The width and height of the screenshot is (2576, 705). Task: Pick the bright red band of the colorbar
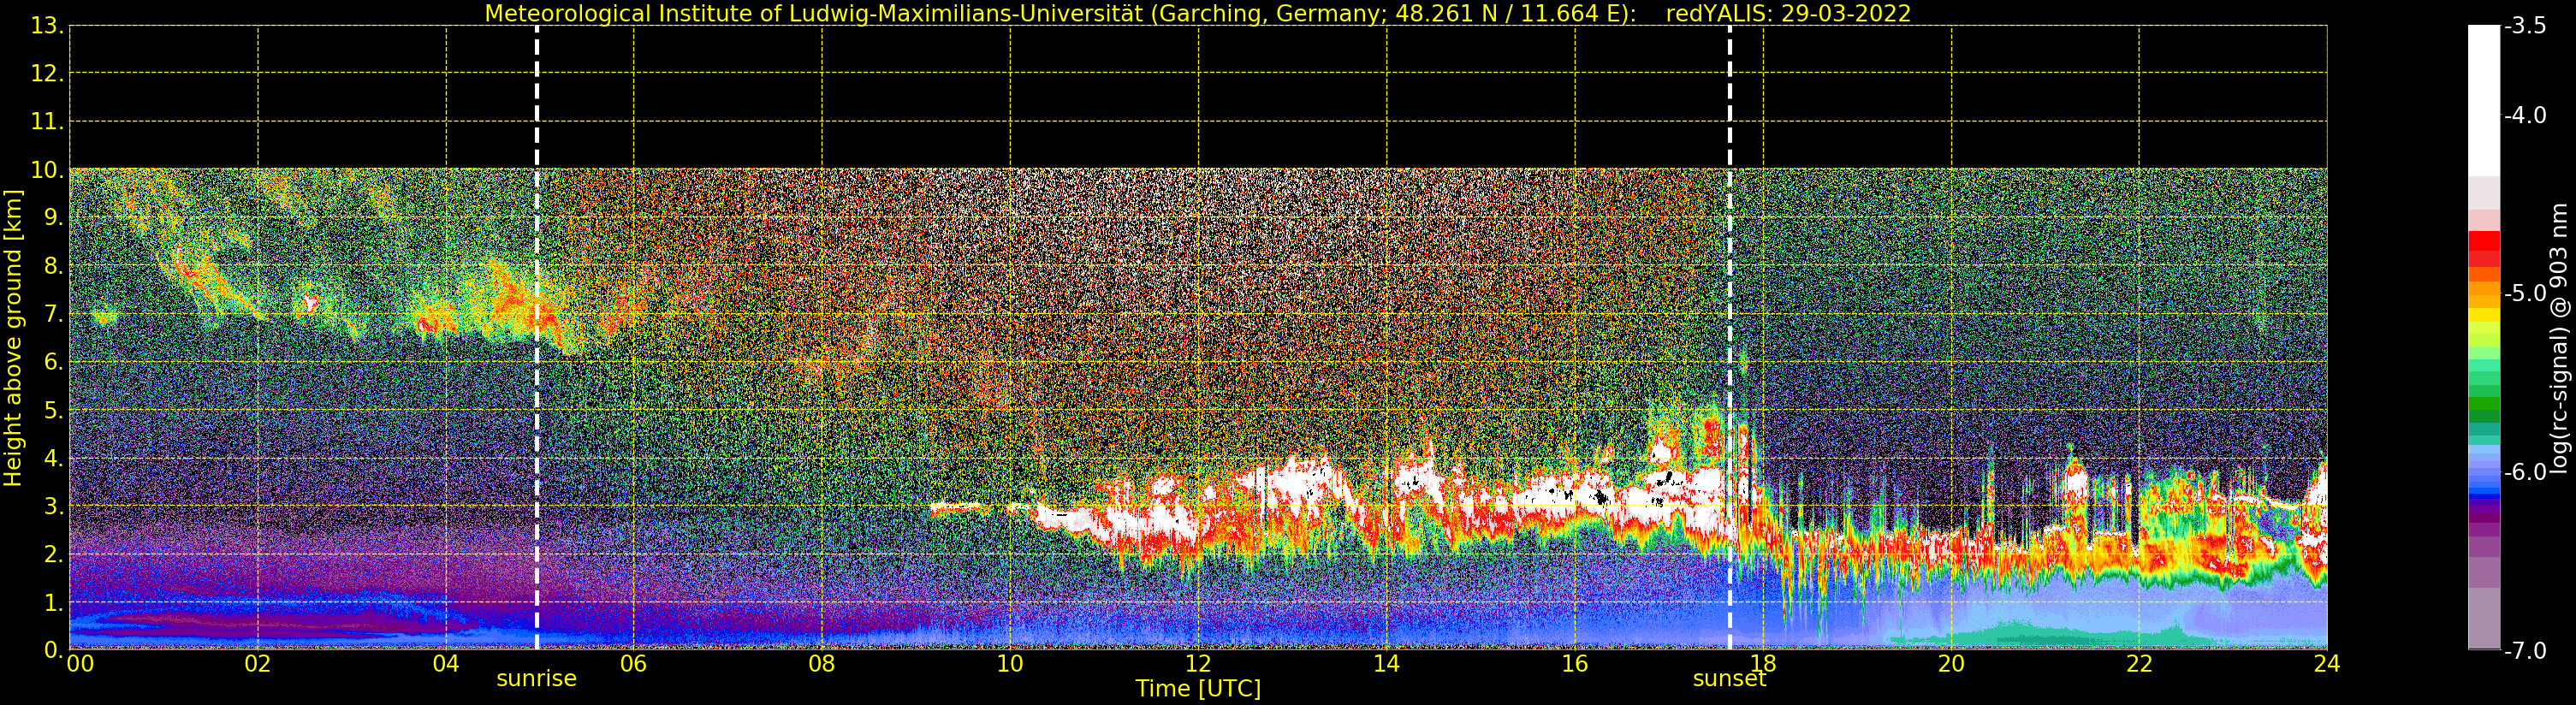(2483, 240)
